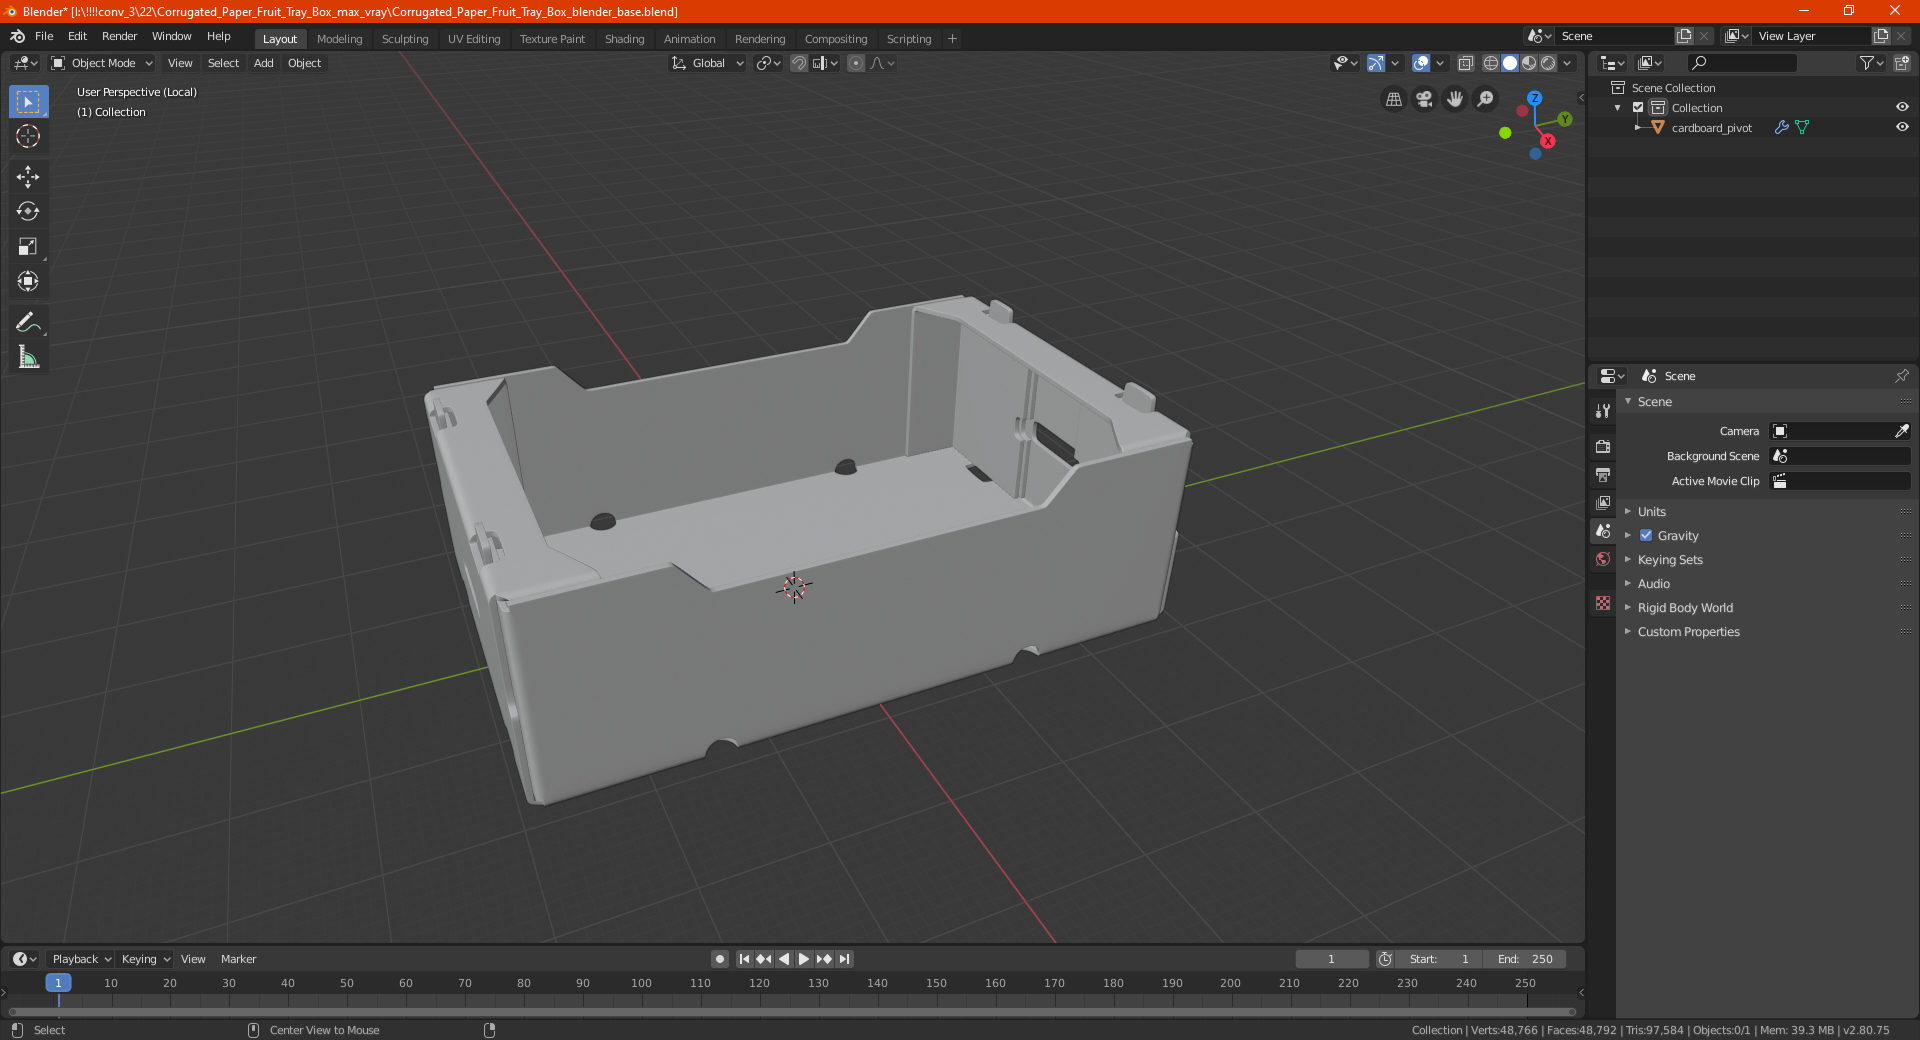Toggle proportional editing
The height and width of the screenshot is (1040, 1920).
[856, 63]
